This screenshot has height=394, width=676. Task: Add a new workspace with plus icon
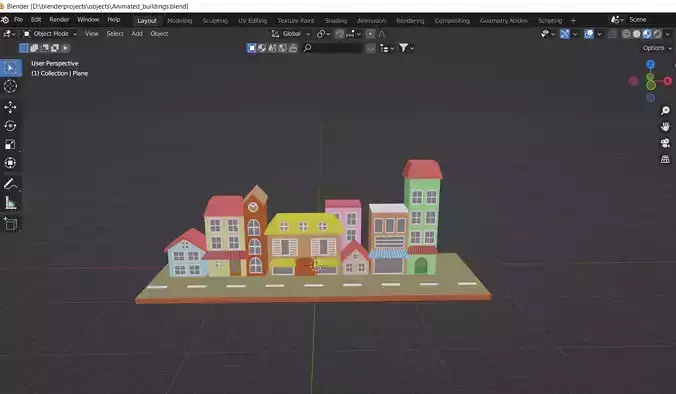(x=573, y=20)
